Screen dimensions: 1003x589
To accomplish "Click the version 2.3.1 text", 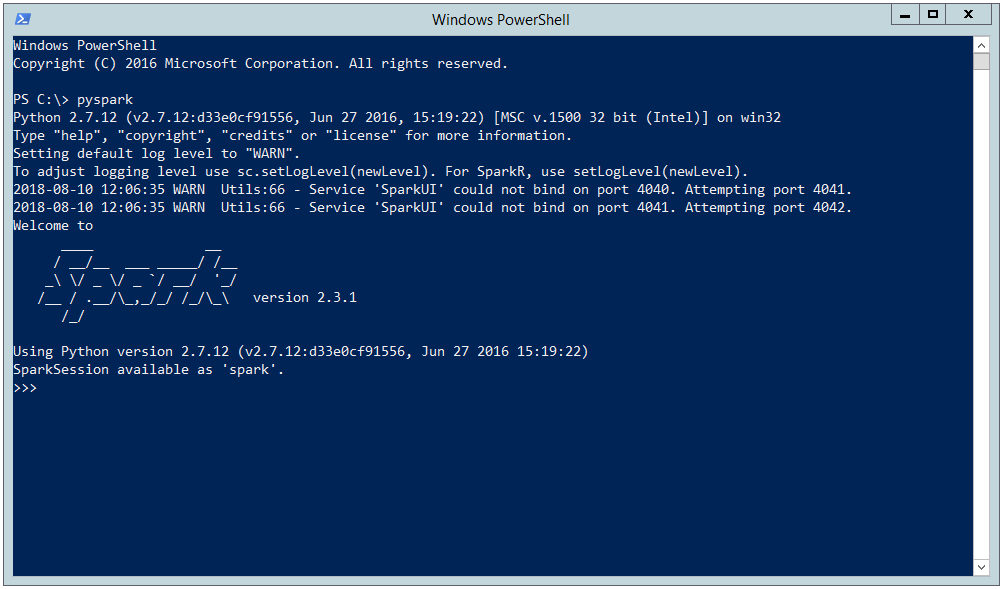I will (x=305, y=298).
